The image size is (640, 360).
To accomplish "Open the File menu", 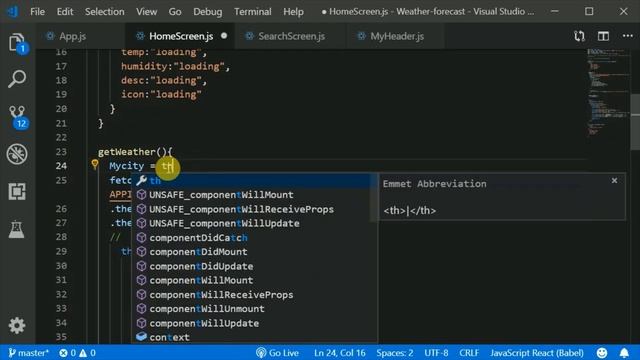I will (37, 11).
